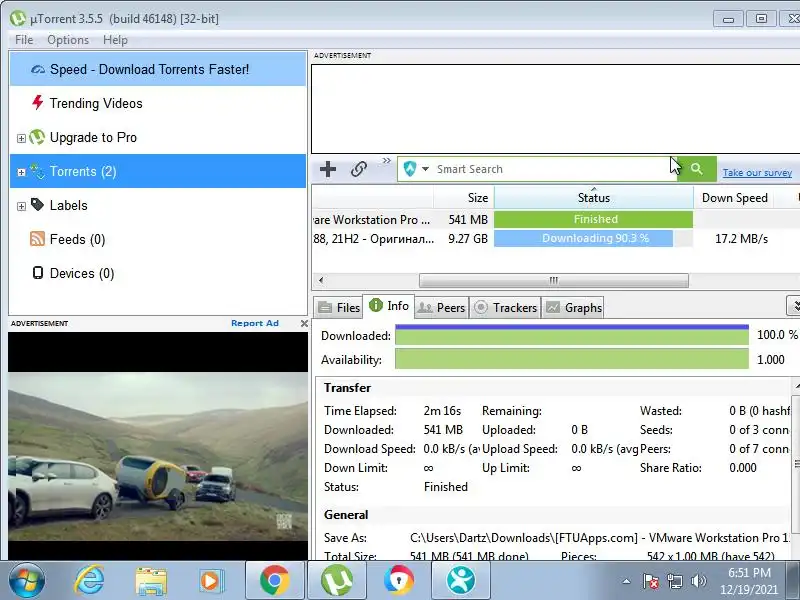This screenshot has width=800, height=600.
Task: Click the uTorrent logo beside Upgrade to Pro
Action: click(37, 137)
